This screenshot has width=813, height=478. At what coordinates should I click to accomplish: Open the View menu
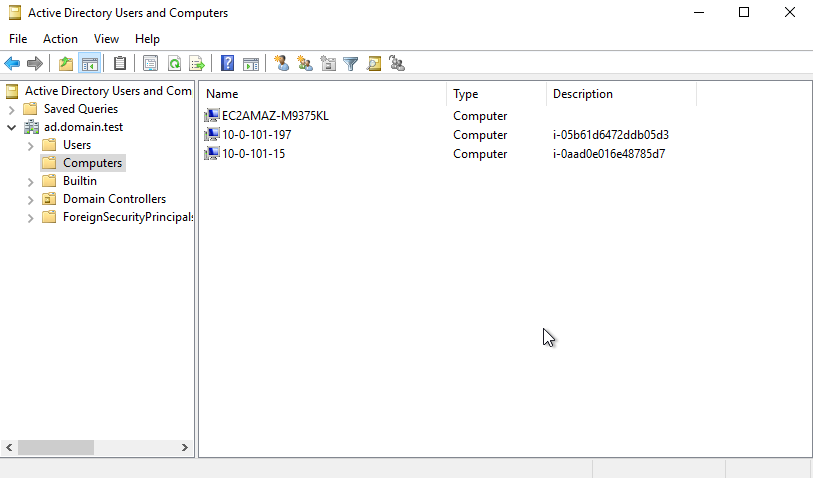point(106,39)
